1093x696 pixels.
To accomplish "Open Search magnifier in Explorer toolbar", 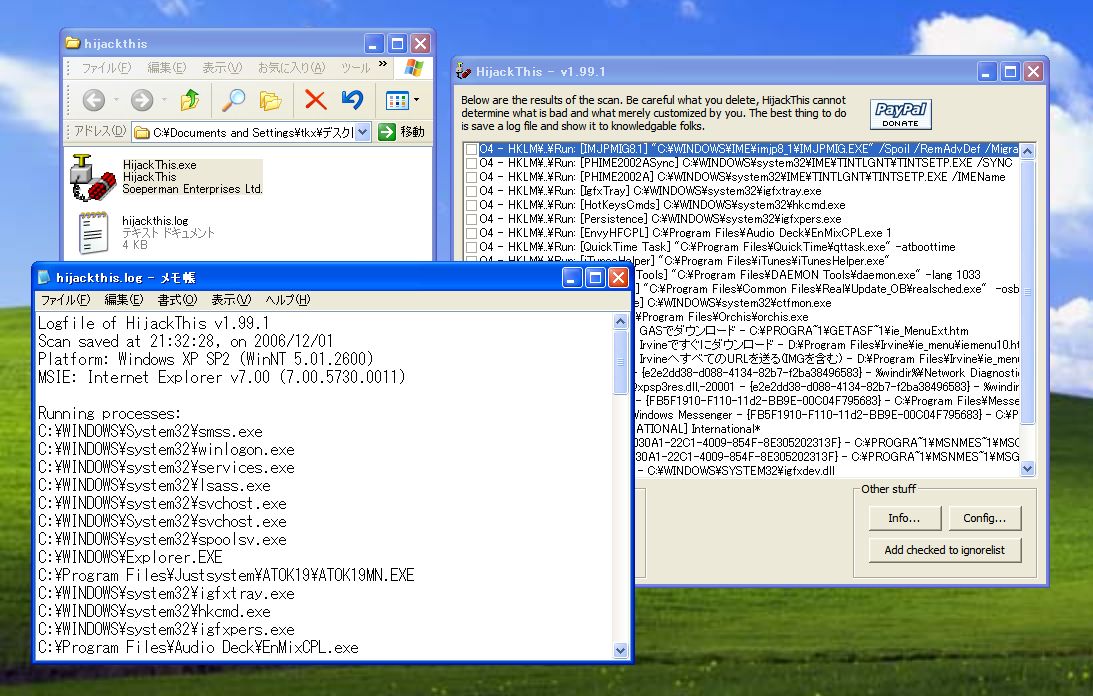I will point(234,100).
